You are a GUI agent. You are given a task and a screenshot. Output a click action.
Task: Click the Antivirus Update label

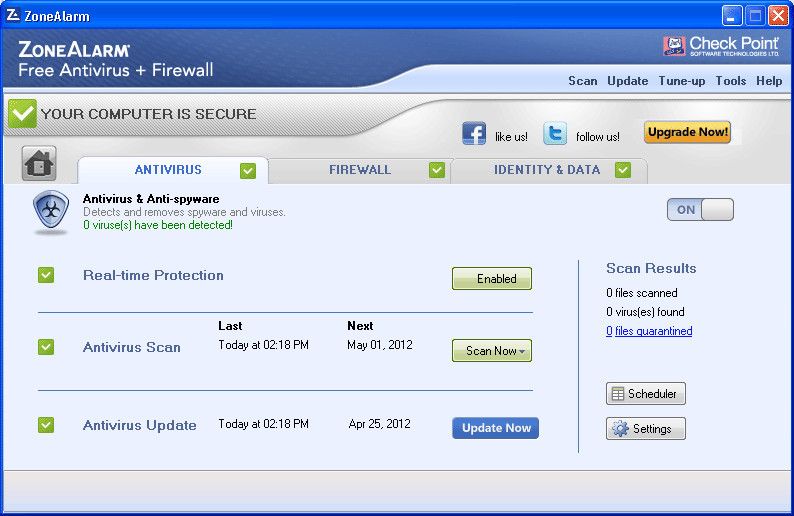click(x=140, y=425)
